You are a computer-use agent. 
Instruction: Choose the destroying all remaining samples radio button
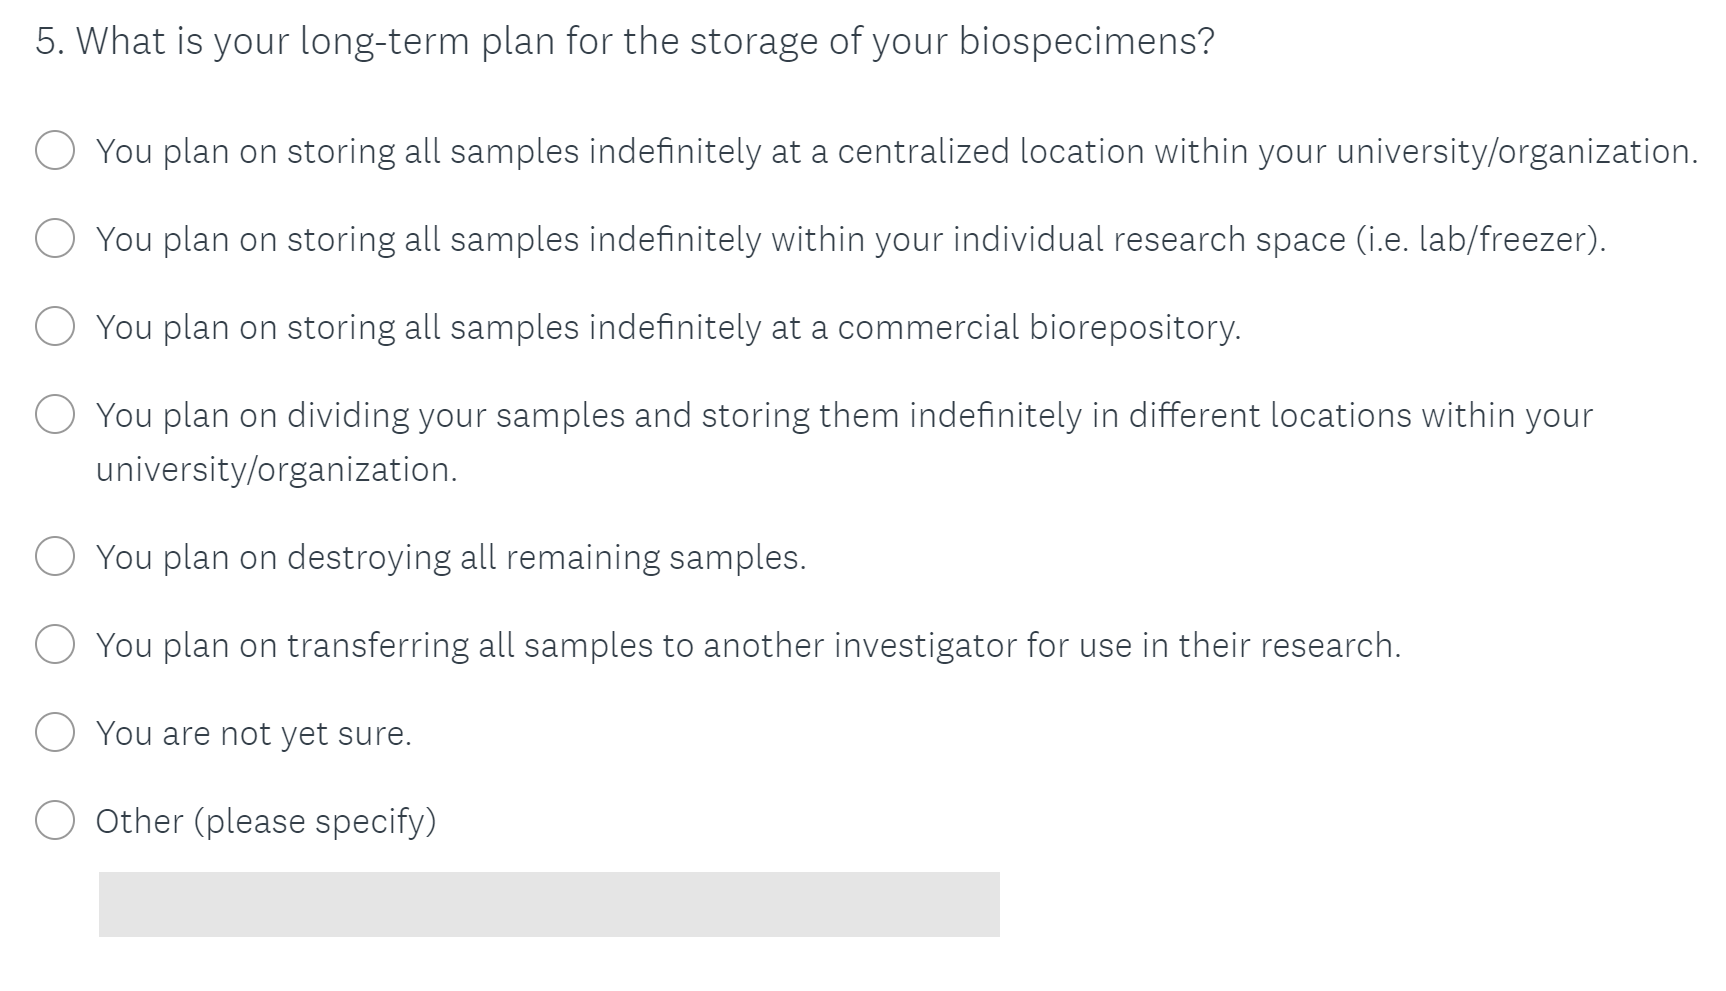click(55, 557)
